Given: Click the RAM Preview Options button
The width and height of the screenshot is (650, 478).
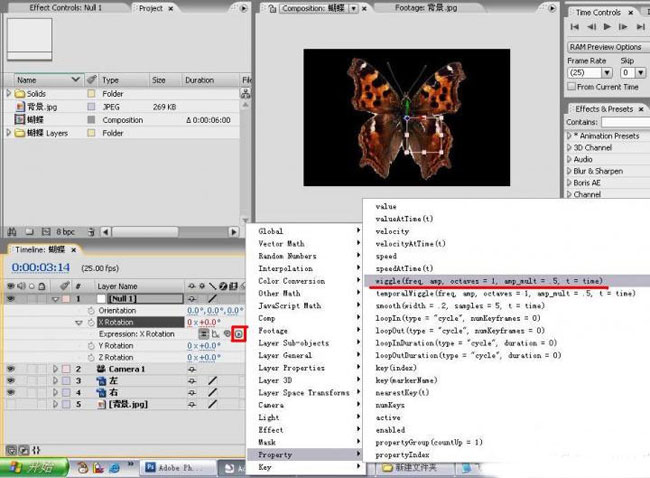Looking at the screenshot, I should [x=606, y=46].
